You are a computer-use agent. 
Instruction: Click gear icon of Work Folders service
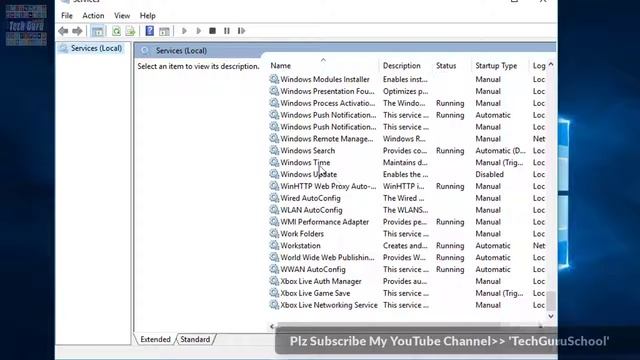[x=274, y=234]
